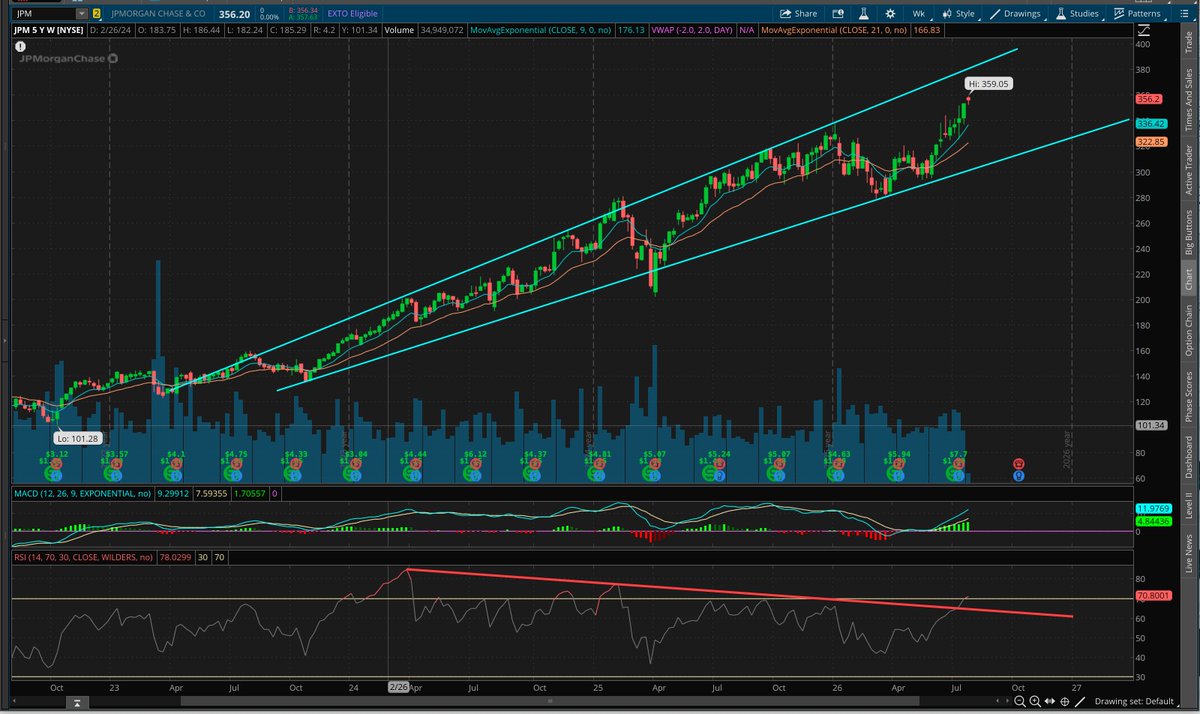Open the Style dropdown menu
This screenshot has height=714, width=1200.
tap(958, 14)
